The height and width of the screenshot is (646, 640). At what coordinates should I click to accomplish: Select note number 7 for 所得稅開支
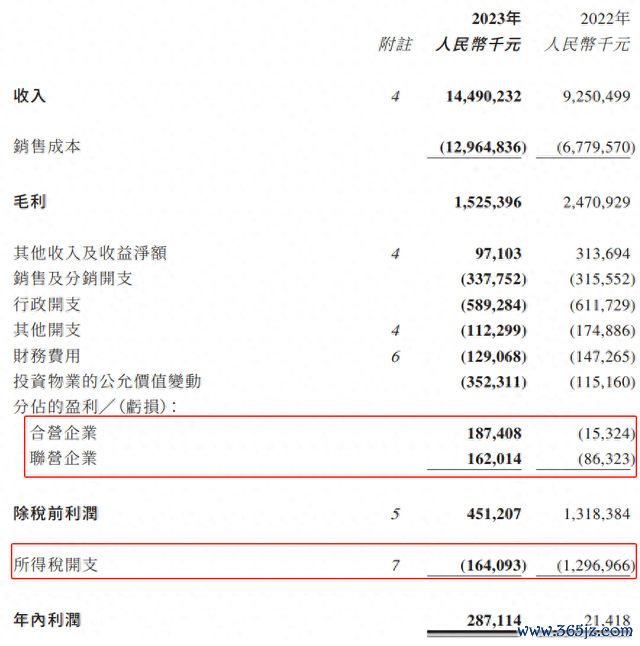tap(396, 565)
